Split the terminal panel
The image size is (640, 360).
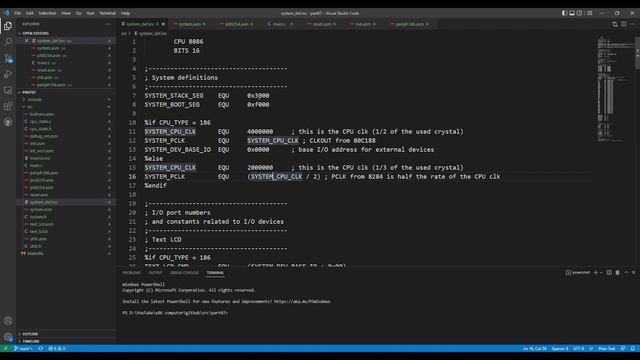[x=609, y=273]
